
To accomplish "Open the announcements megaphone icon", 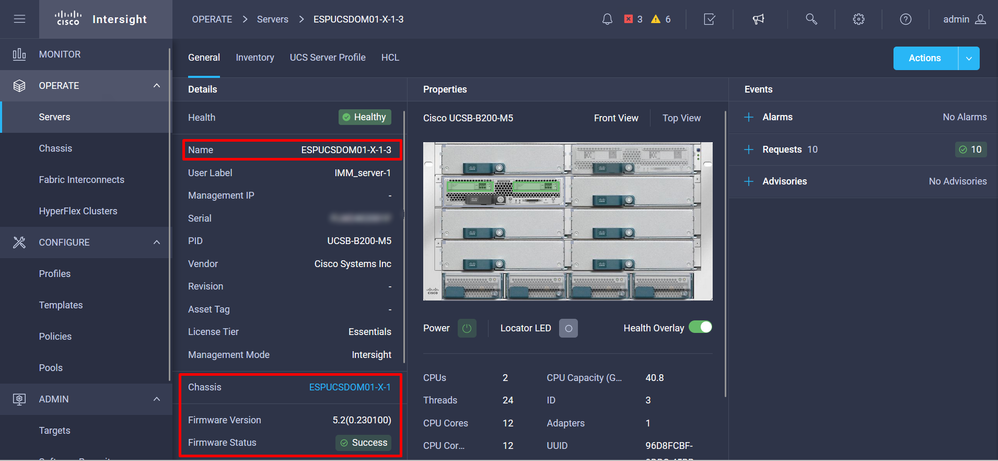I will click(758, 19).
